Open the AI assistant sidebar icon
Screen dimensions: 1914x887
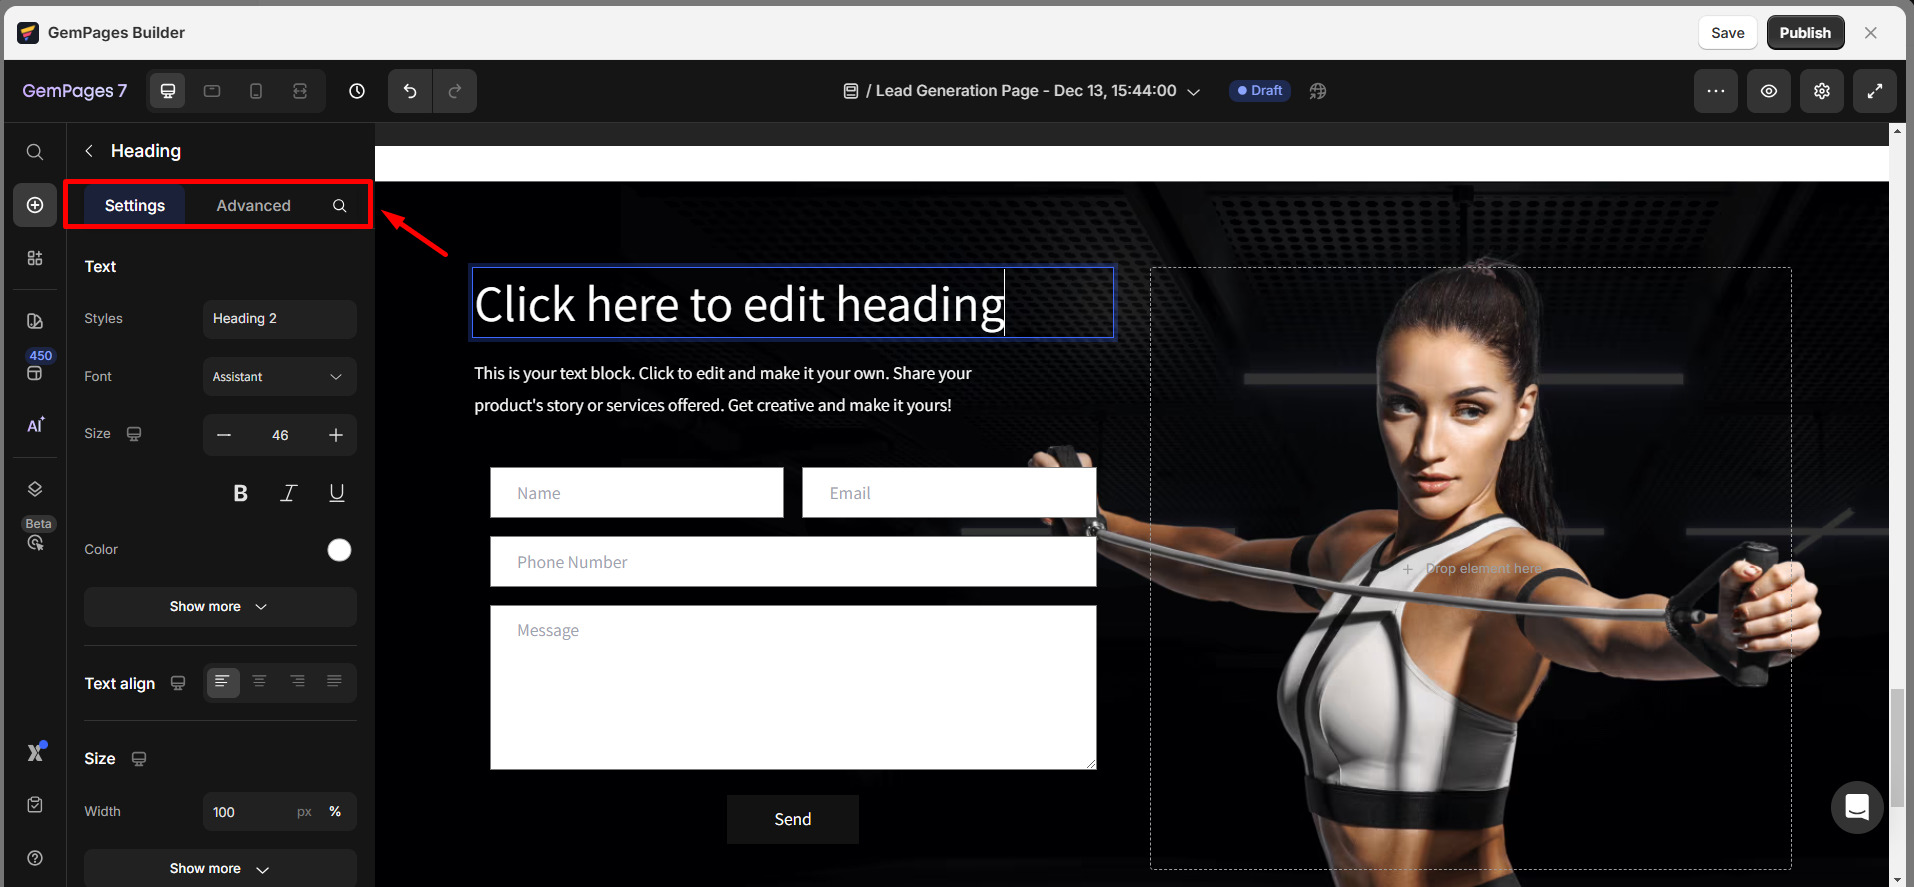(x=35, y=425)
